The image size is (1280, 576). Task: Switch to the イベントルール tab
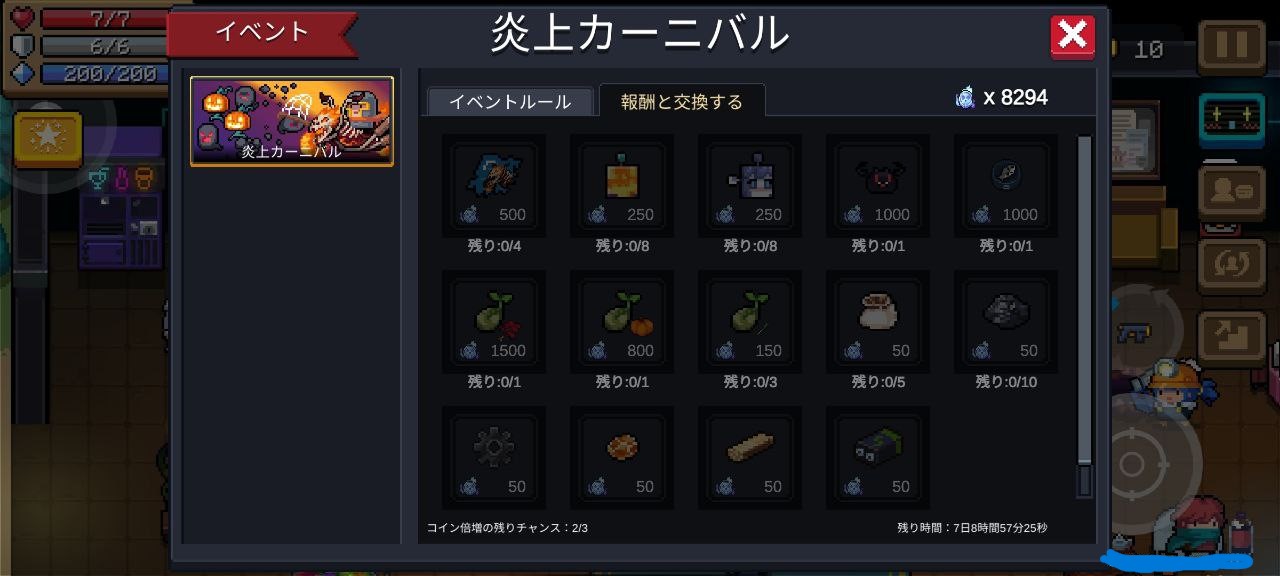[510, 102]
